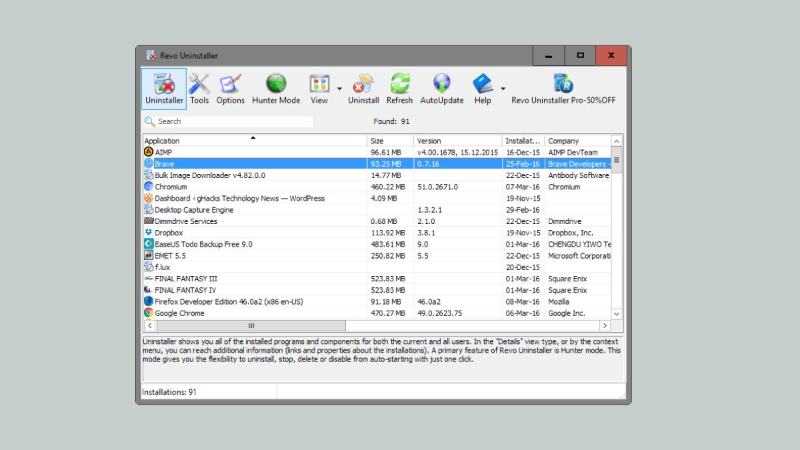Open the Options toolbar icon

click(230, 89)
